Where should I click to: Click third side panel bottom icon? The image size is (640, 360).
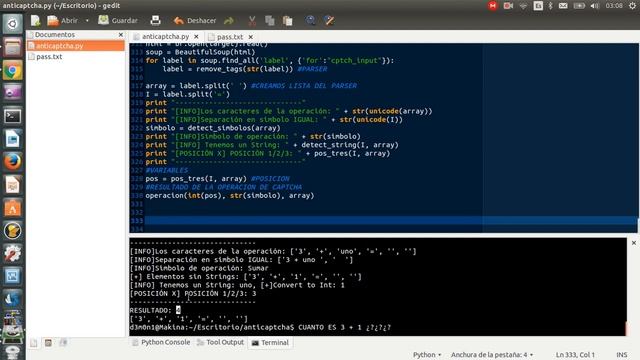(x=63, y=343)
